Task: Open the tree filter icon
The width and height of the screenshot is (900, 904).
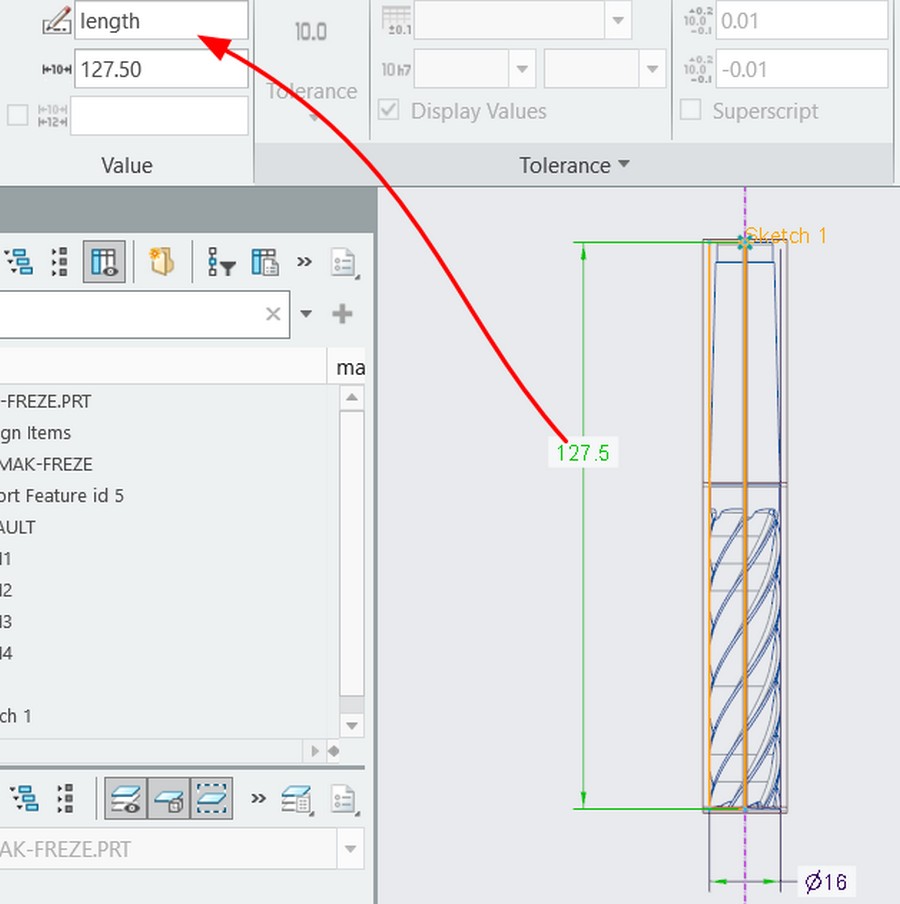Action: [221, 262]
